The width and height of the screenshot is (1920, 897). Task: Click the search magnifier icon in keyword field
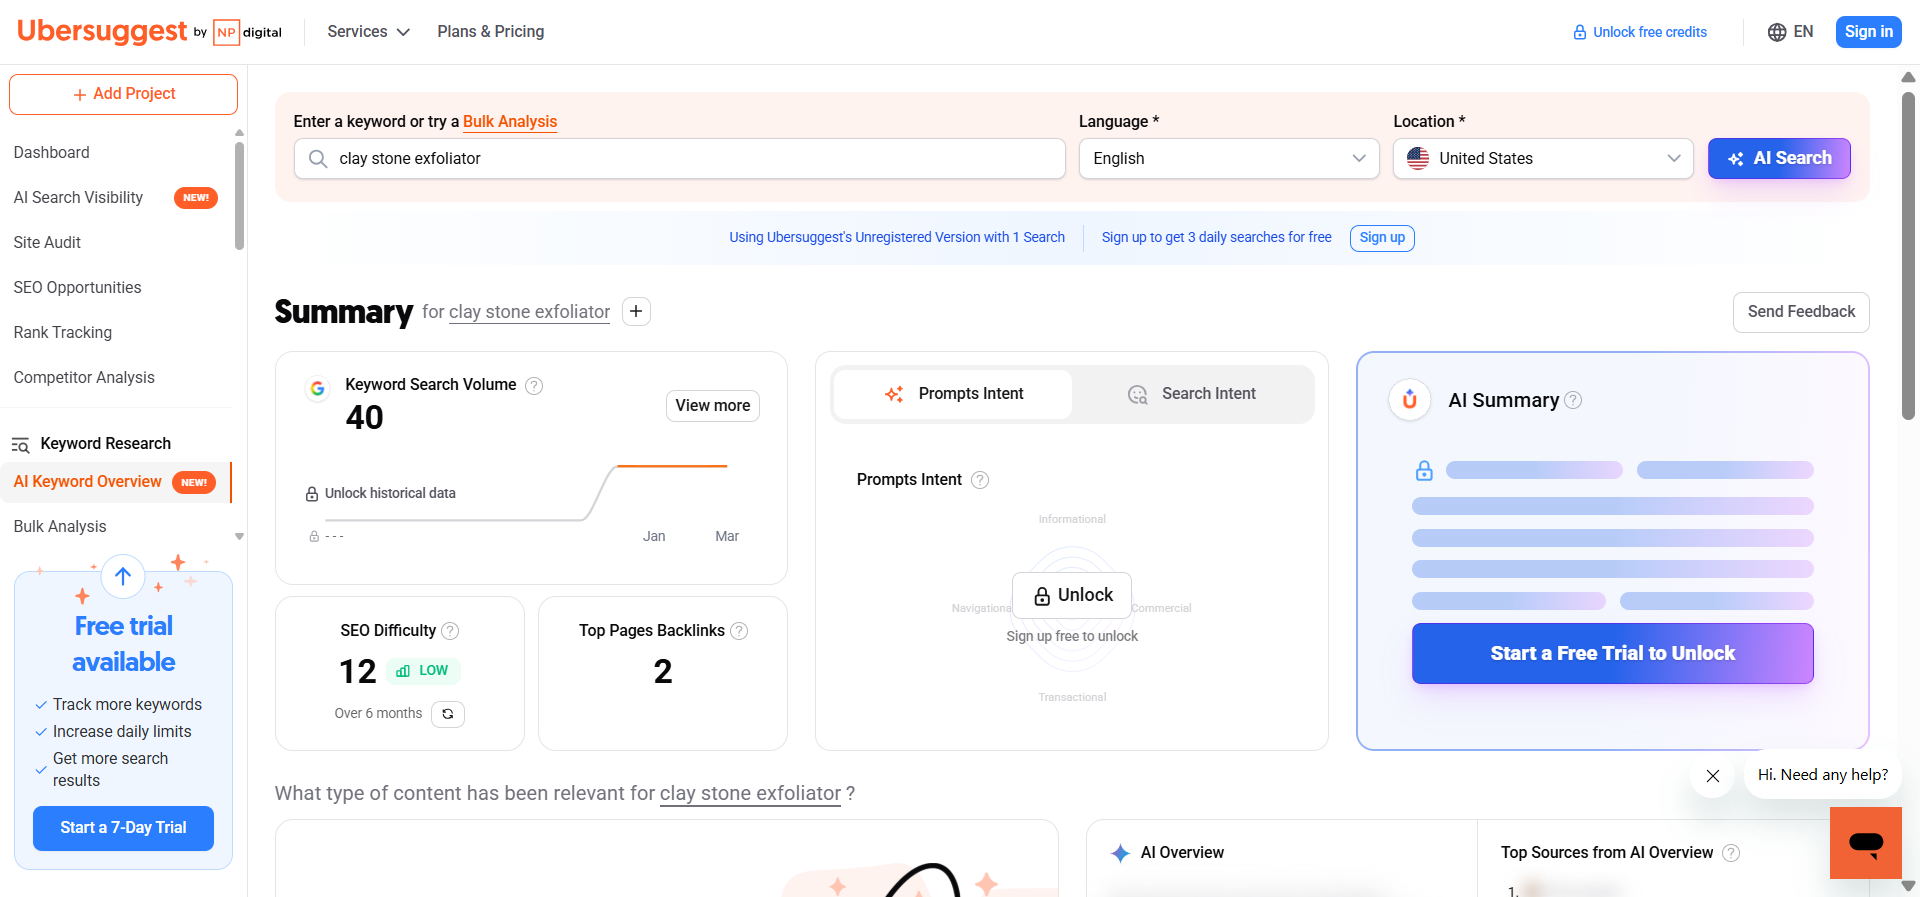click(318, 159)
